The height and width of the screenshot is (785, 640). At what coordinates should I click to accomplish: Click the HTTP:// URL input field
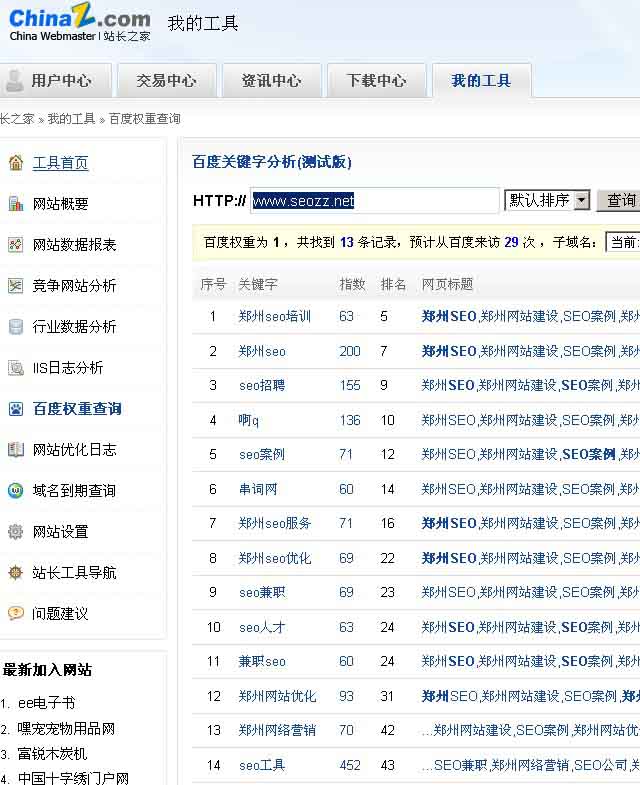click(375, 201)
